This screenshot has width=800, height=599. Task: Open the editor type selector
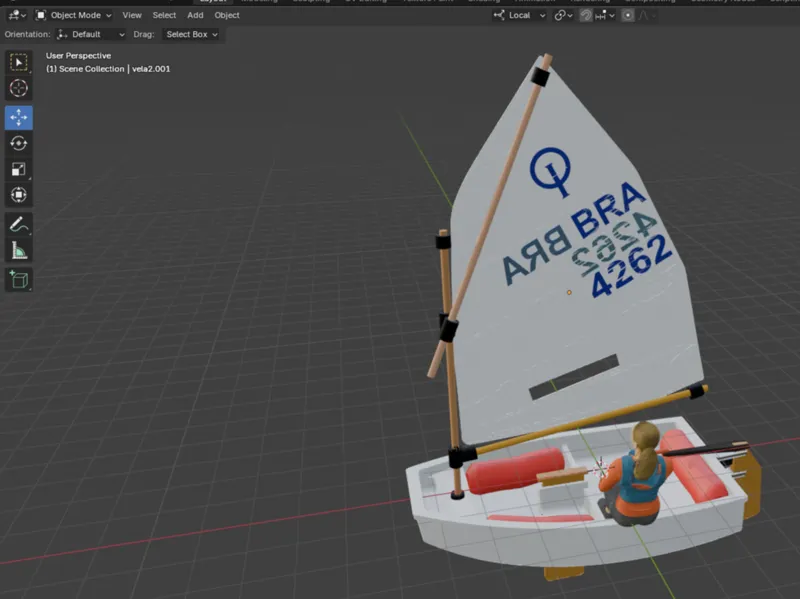(x=17, y=15)
